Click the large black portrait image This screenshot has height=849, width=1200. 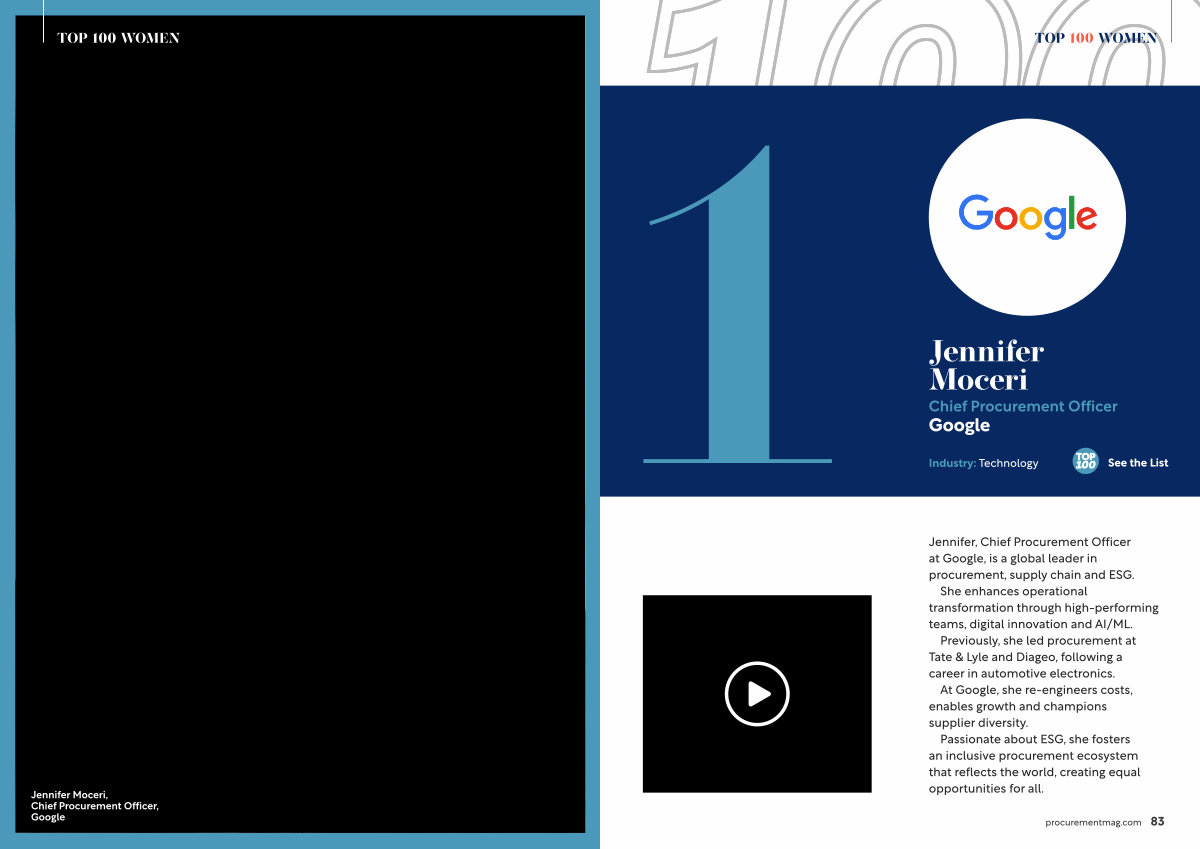pos(300,424)
